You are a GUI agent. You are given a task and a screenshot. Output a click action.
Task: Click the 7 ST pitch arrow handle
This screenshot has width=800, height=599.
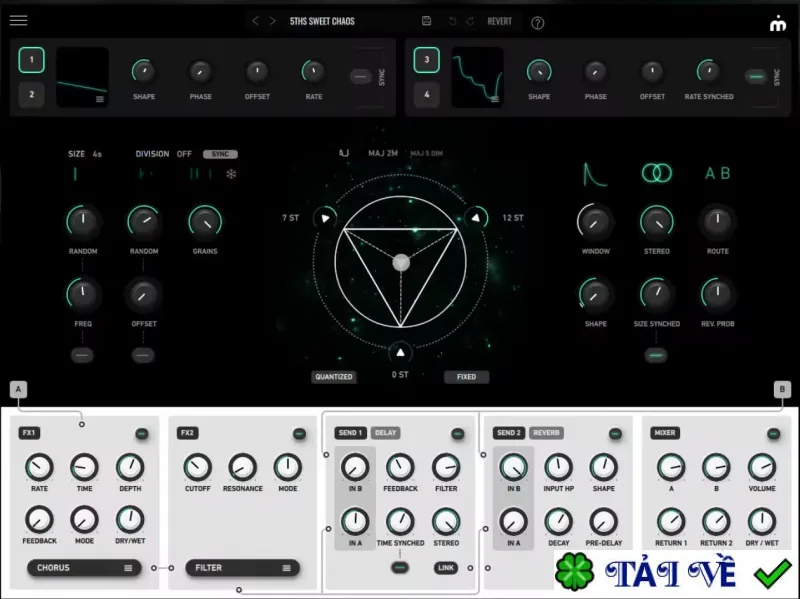(324, 218)
